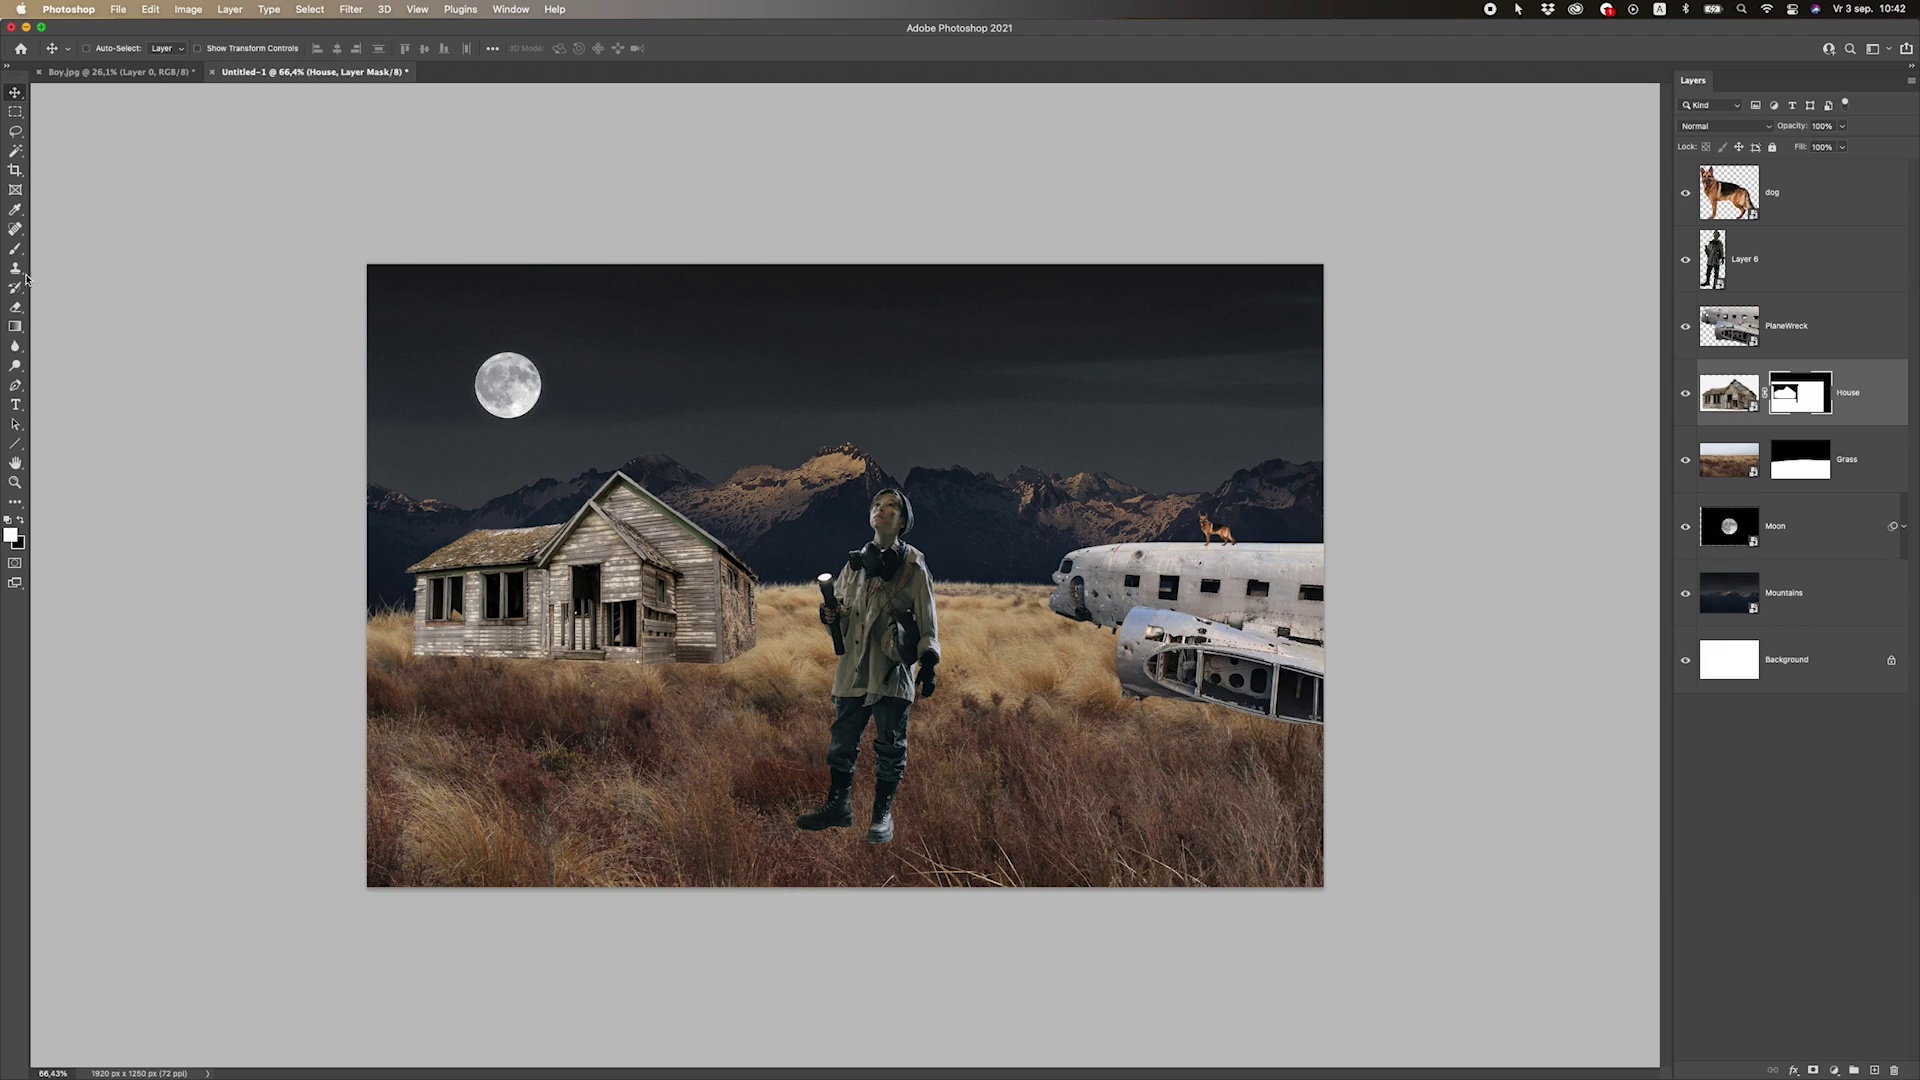Select the Eraser tool

pyautogui.click(x=15, y=307)
